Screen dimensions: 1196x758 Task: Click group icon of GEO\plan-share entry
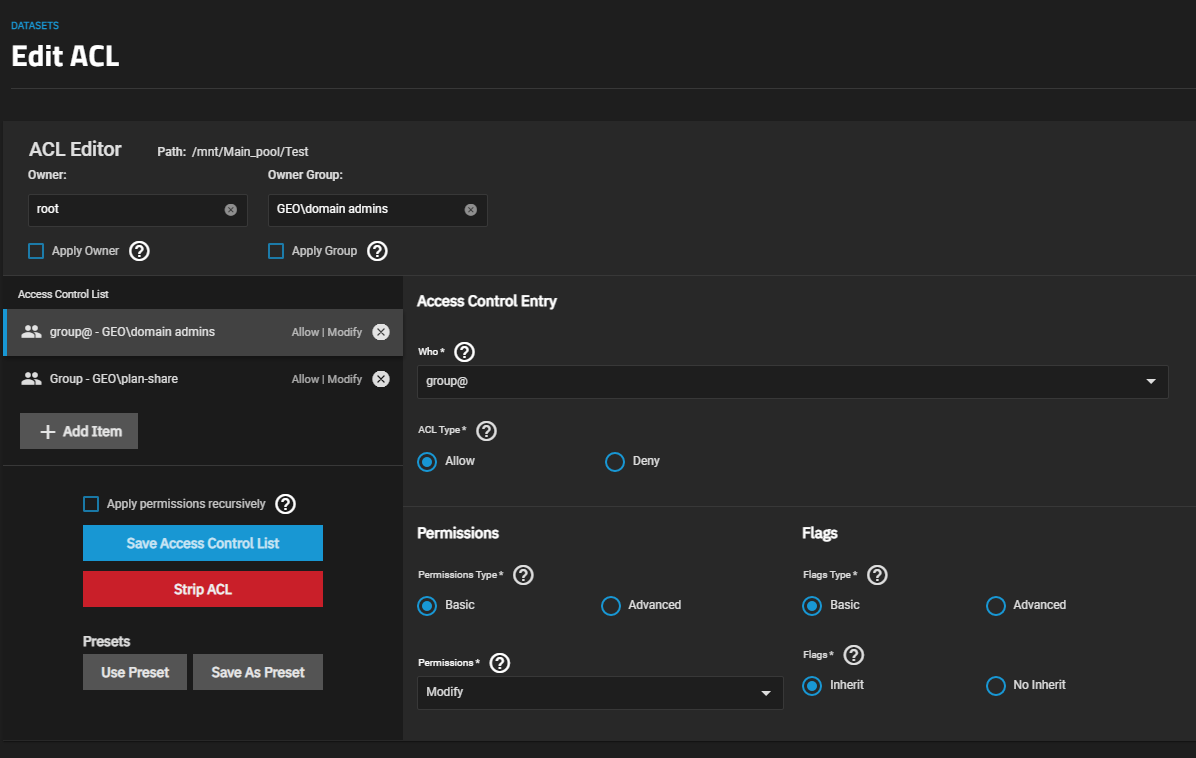click(x=31, y=379)
